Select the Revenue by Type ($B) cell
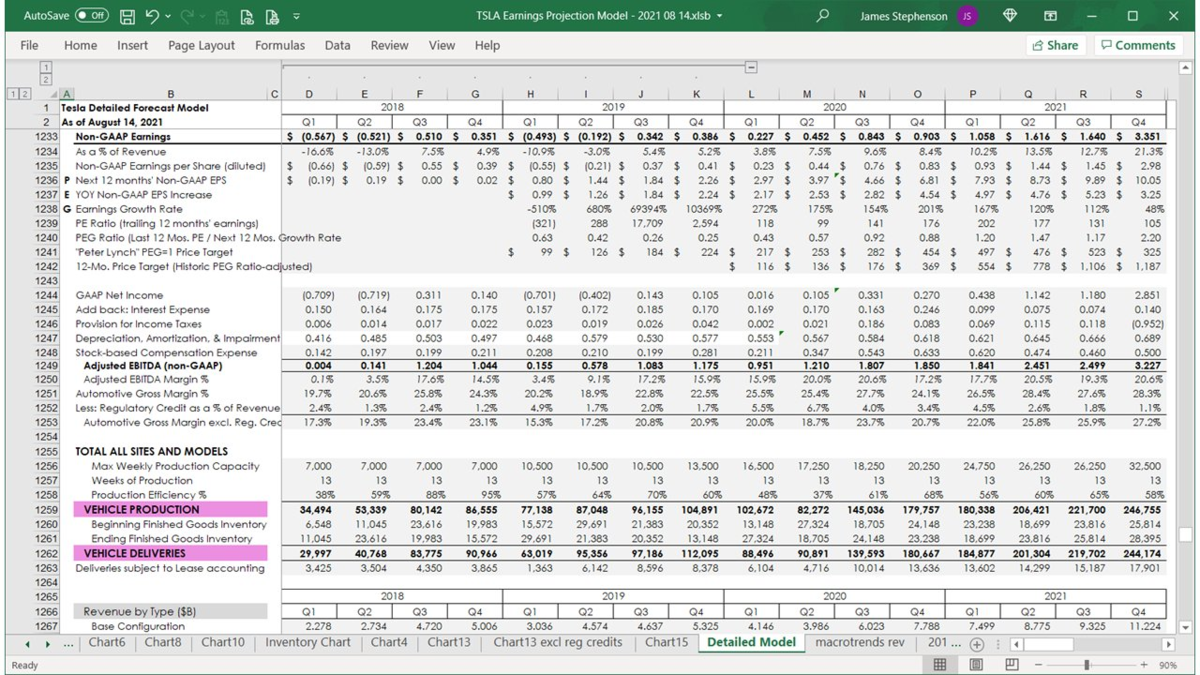1200x675 pixels. point(170,612)
